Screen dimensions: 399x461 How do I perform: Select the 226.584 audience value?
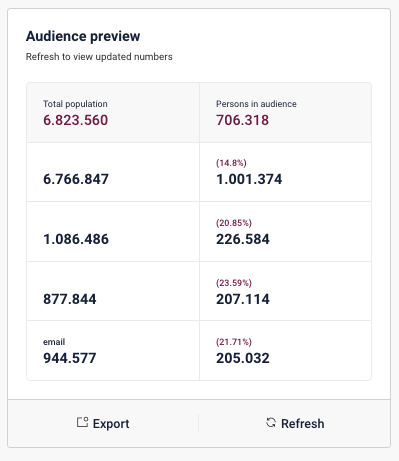(243, 239)
